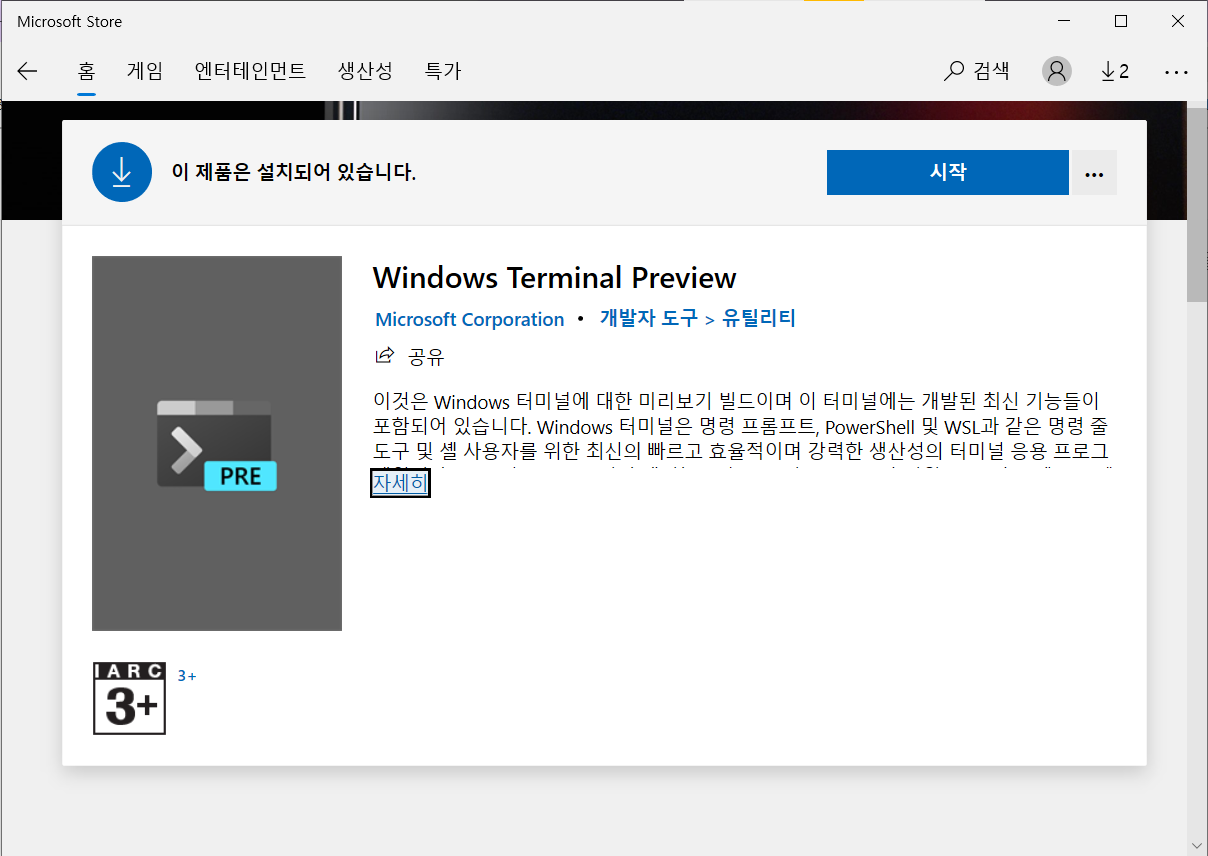Click the 검색 search button
The height and width of the screenshot is (856, 1208).
click(977, 71)
